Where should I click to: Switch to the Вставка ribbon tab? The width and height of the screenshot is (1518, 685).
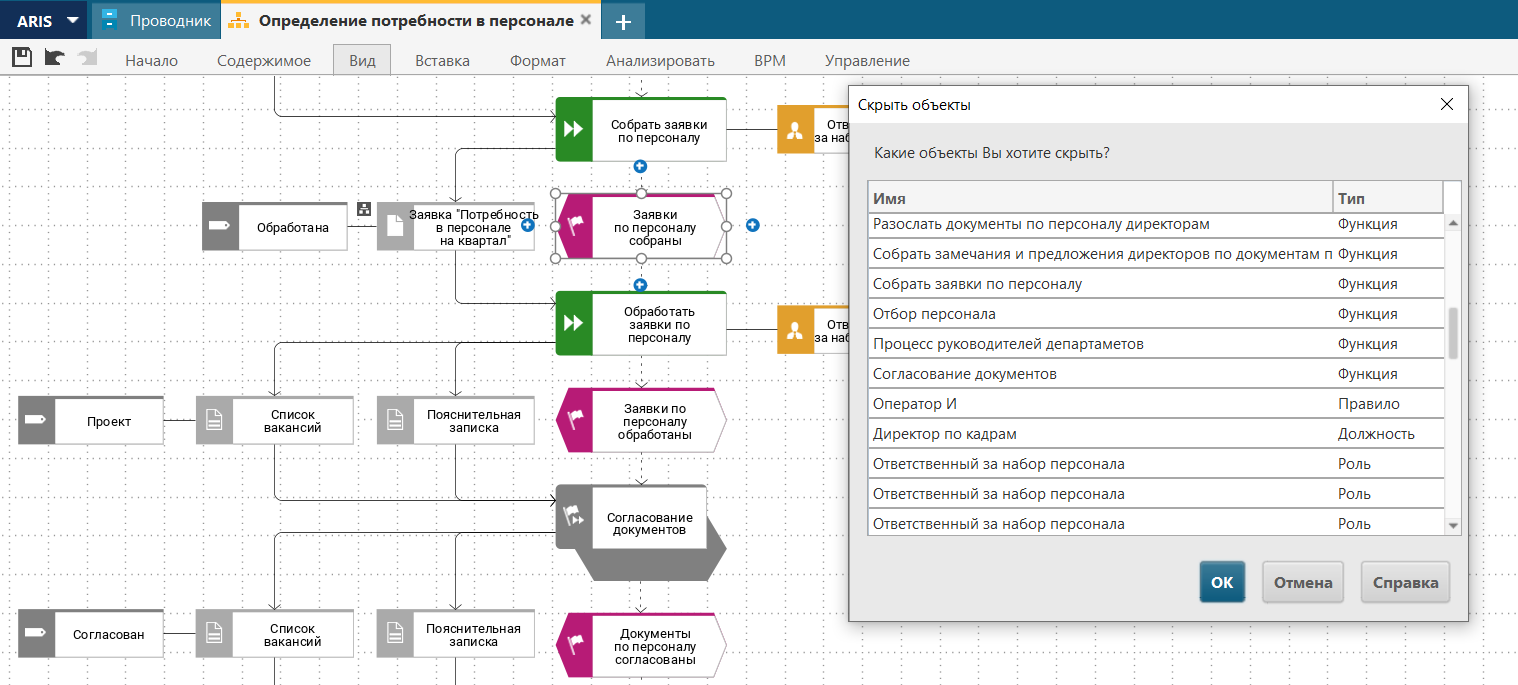(442, 61)
